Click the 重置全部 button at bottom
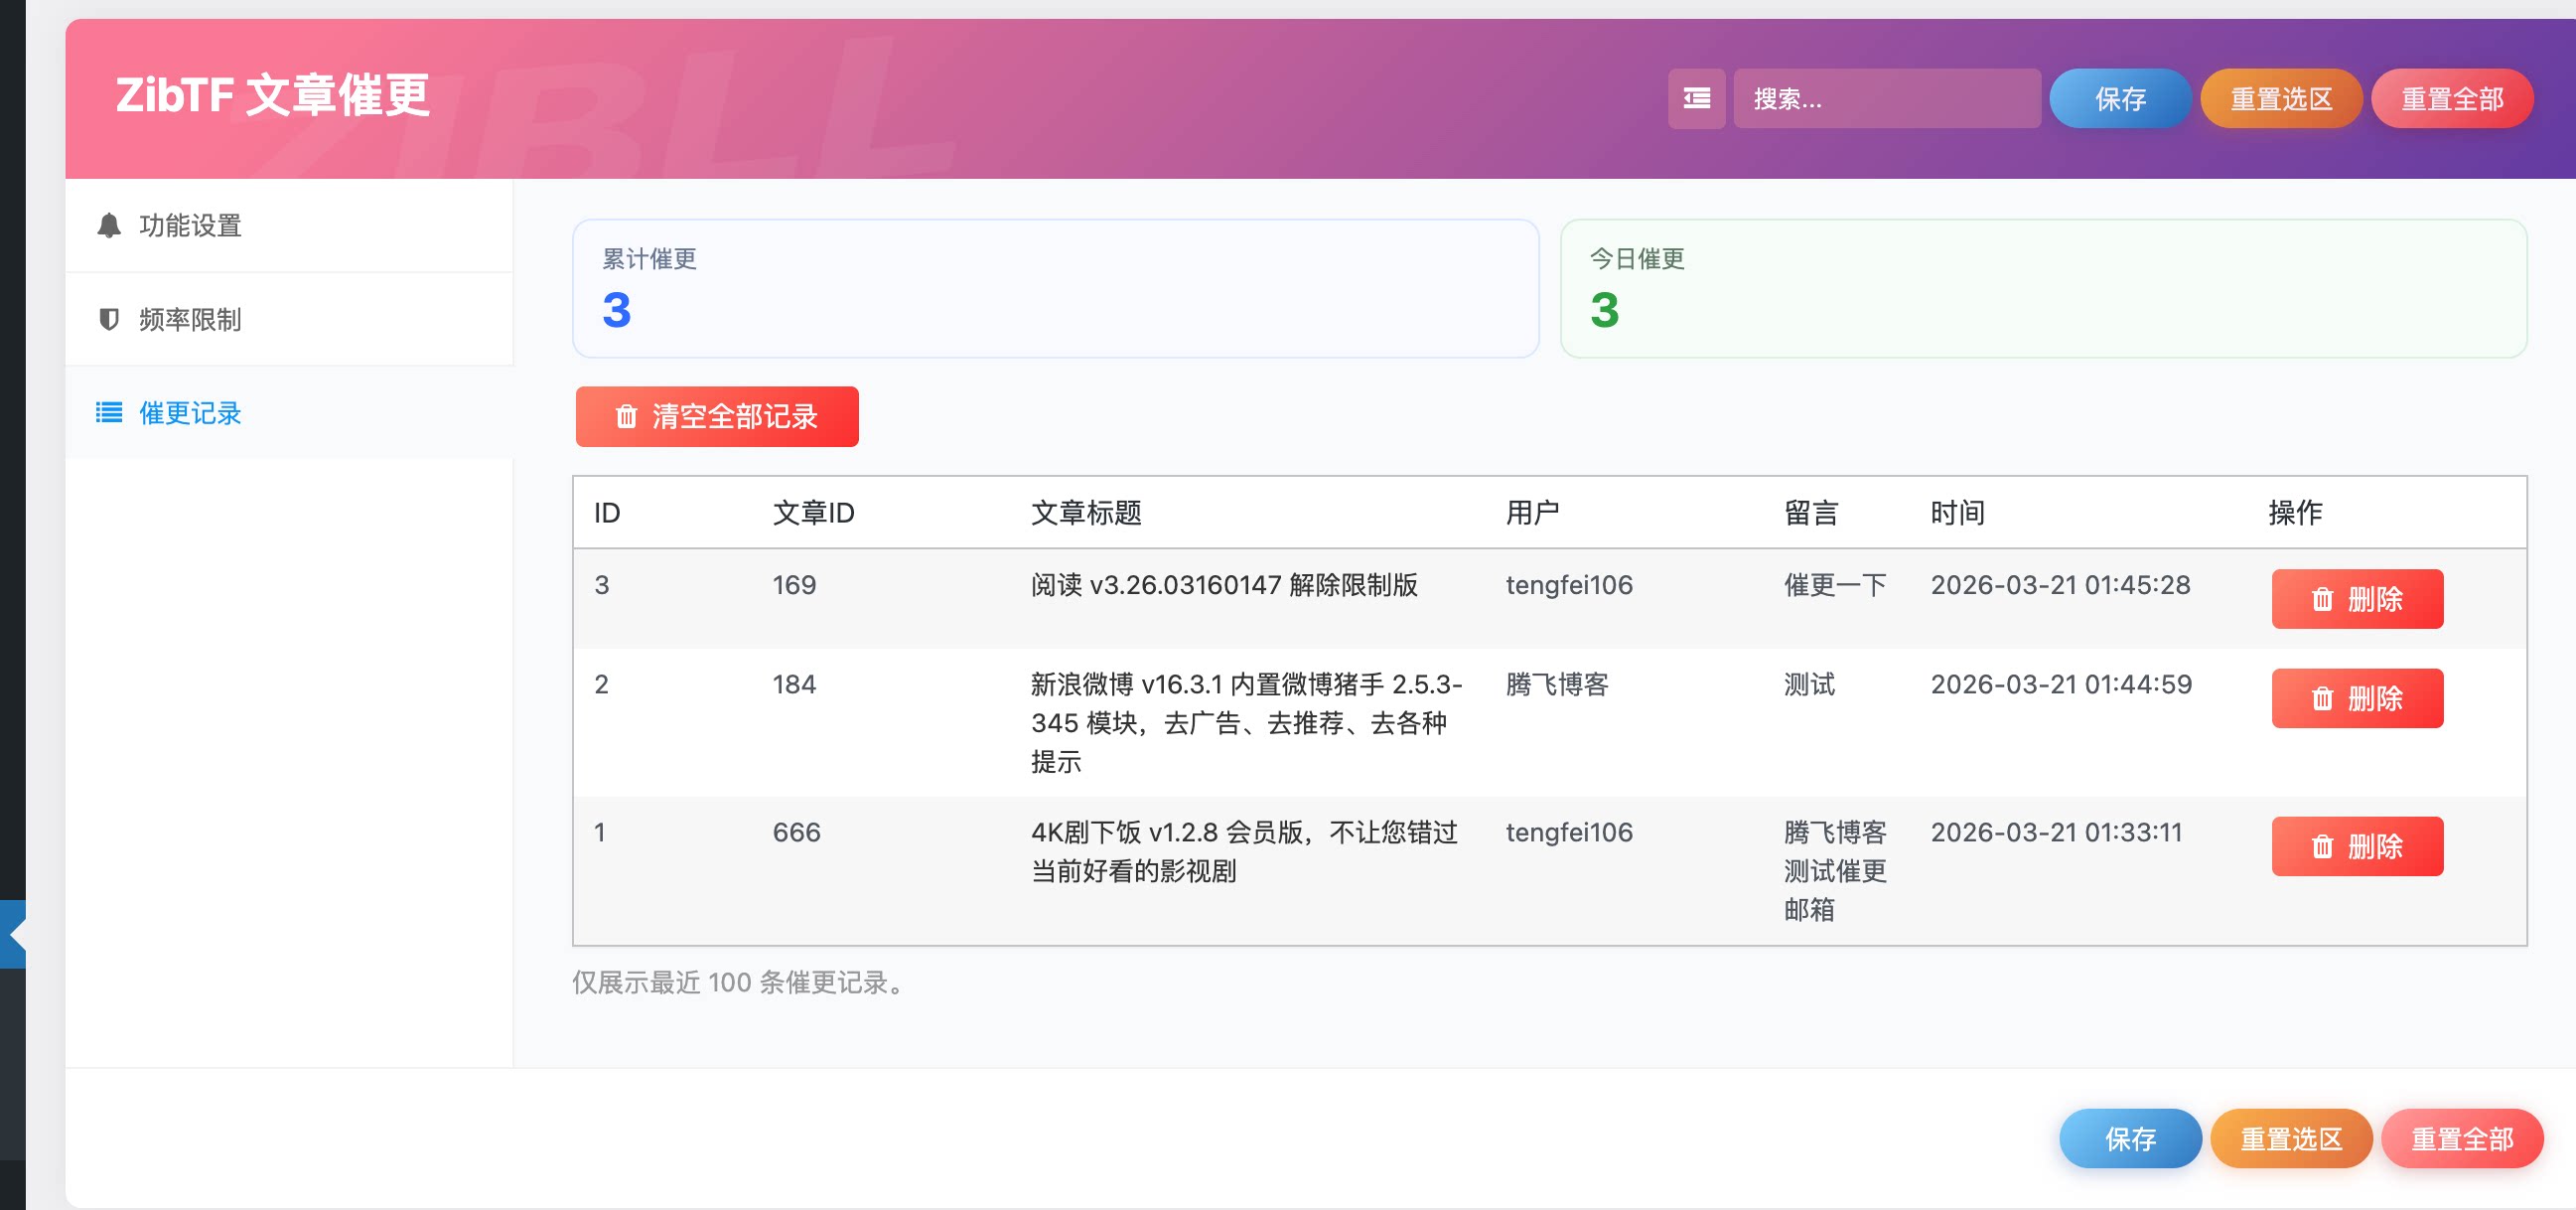This screenshot has width=2576, height=1210. (x=2462, y=1138)
